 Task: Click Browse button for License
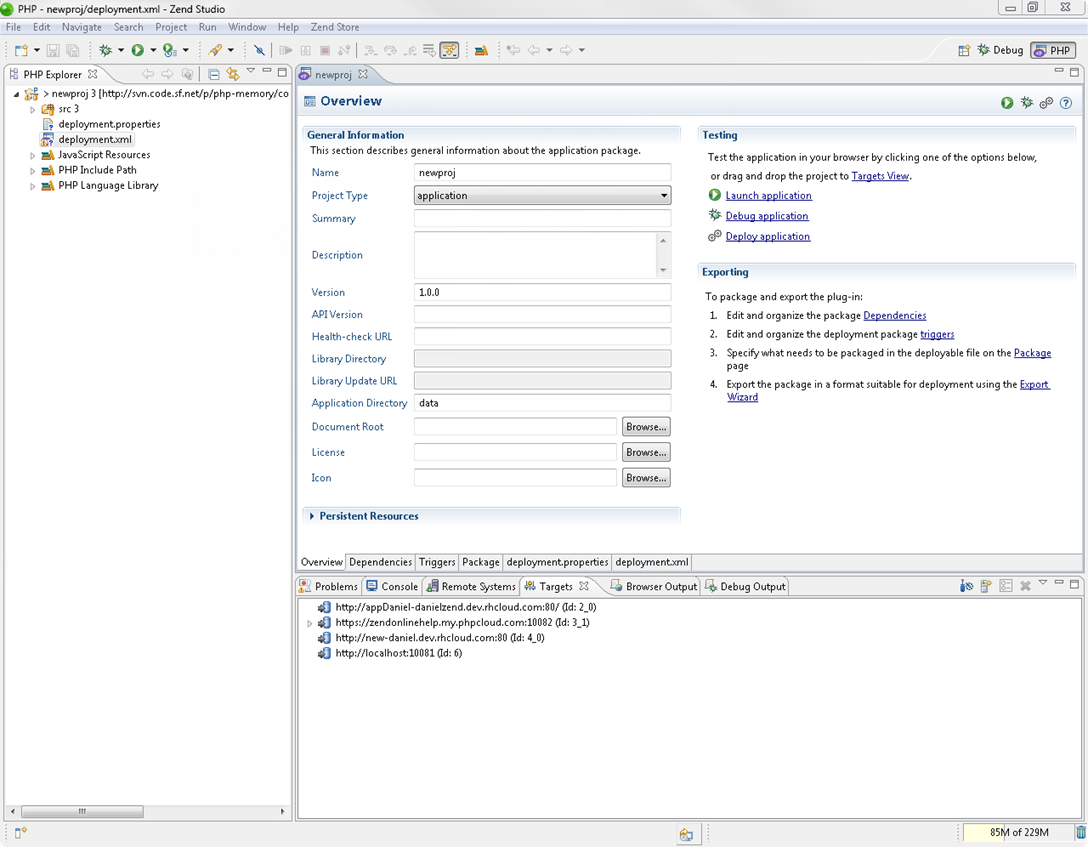pos(646,452)
